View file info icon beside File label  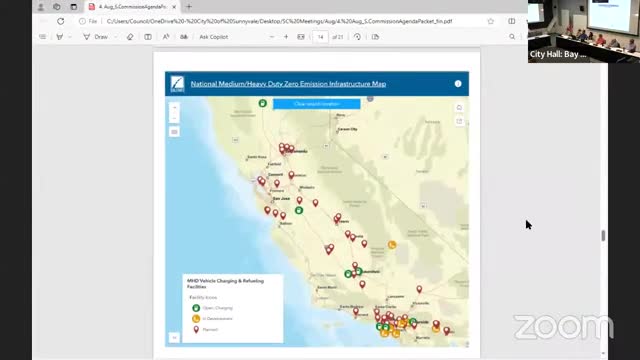[82, 21]
